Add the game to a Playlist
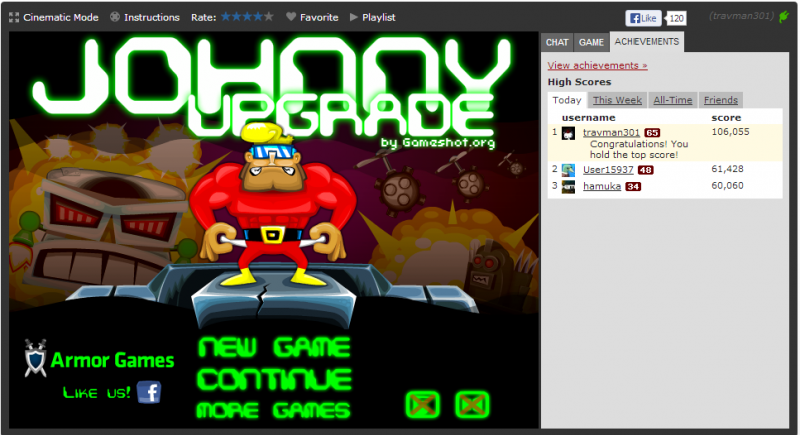The width and height of the screenshot is (800, 435). [x=372, y=17]
